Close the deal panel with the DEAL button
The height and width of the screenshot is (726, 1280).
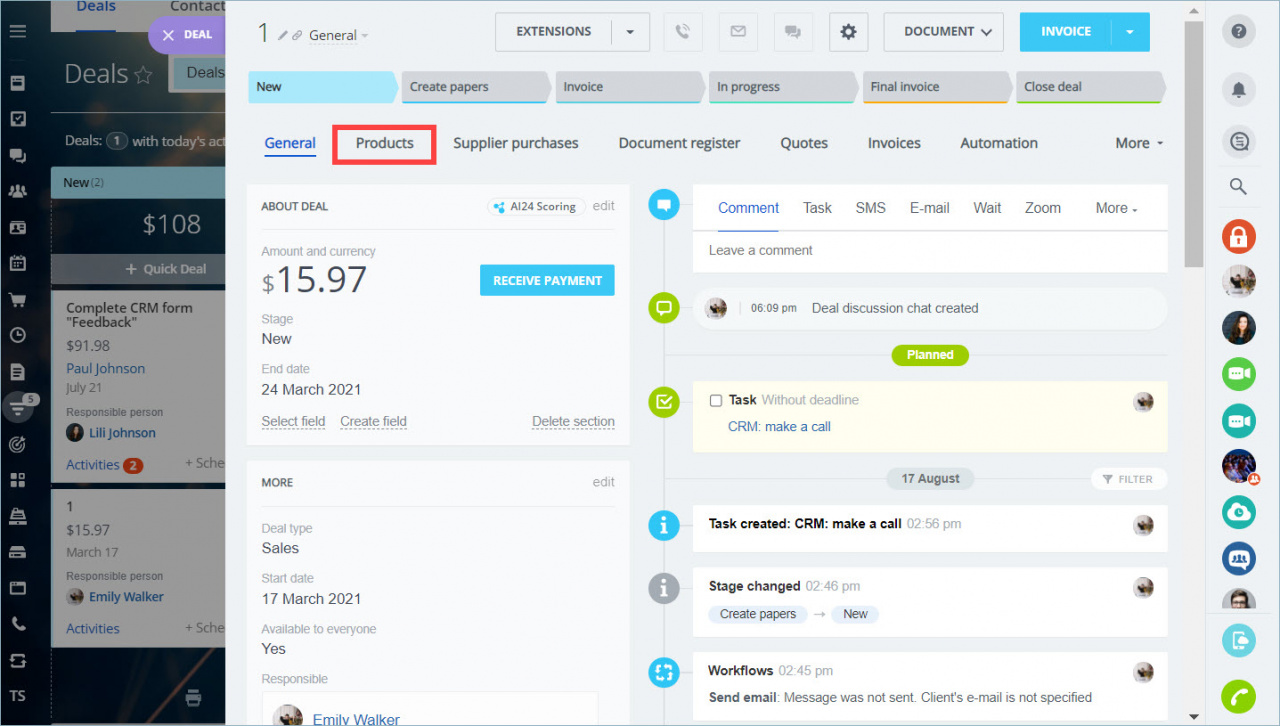click(187, 35)
